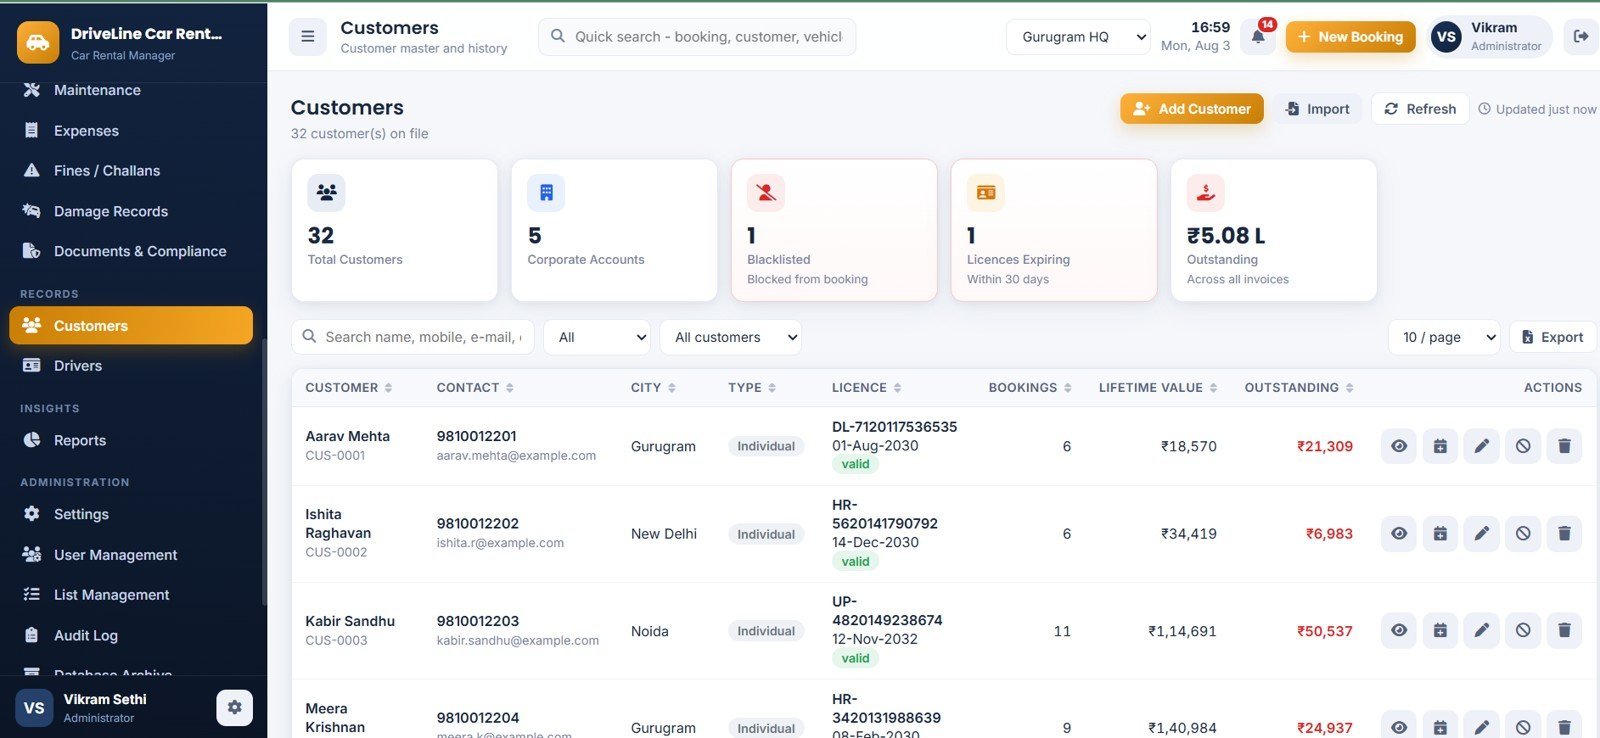
Task: View Meera Krishnan details eye icon
Action: click(1399, 727)
